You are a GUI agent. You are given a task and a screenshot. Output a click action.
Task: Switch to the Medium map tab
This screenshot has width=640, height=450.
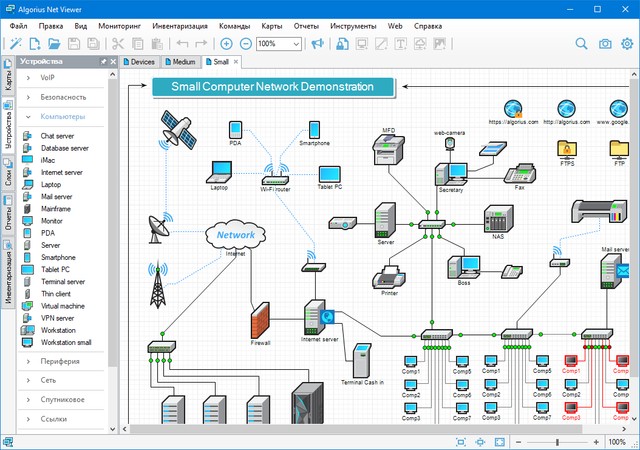pyautogui.click(x=179, y=61)
